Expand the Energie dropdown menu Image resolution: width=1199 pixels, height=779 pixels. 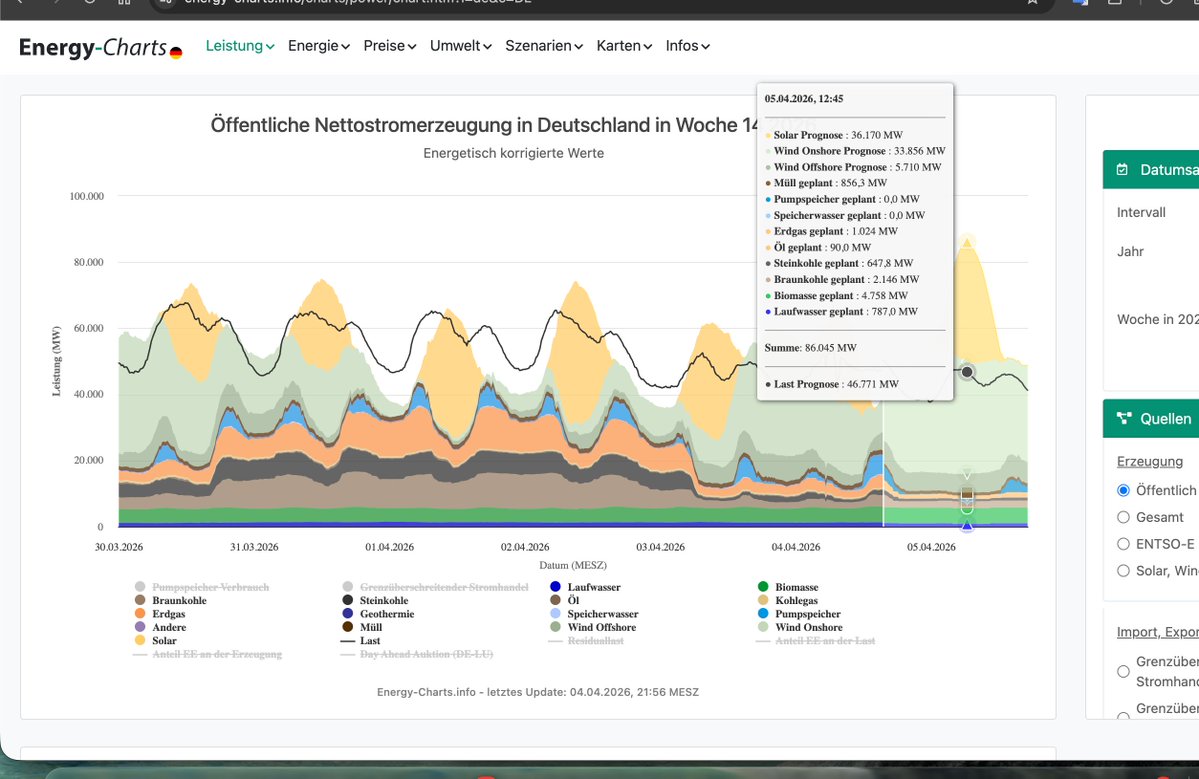pyautogui.click(x=319, y=46)
